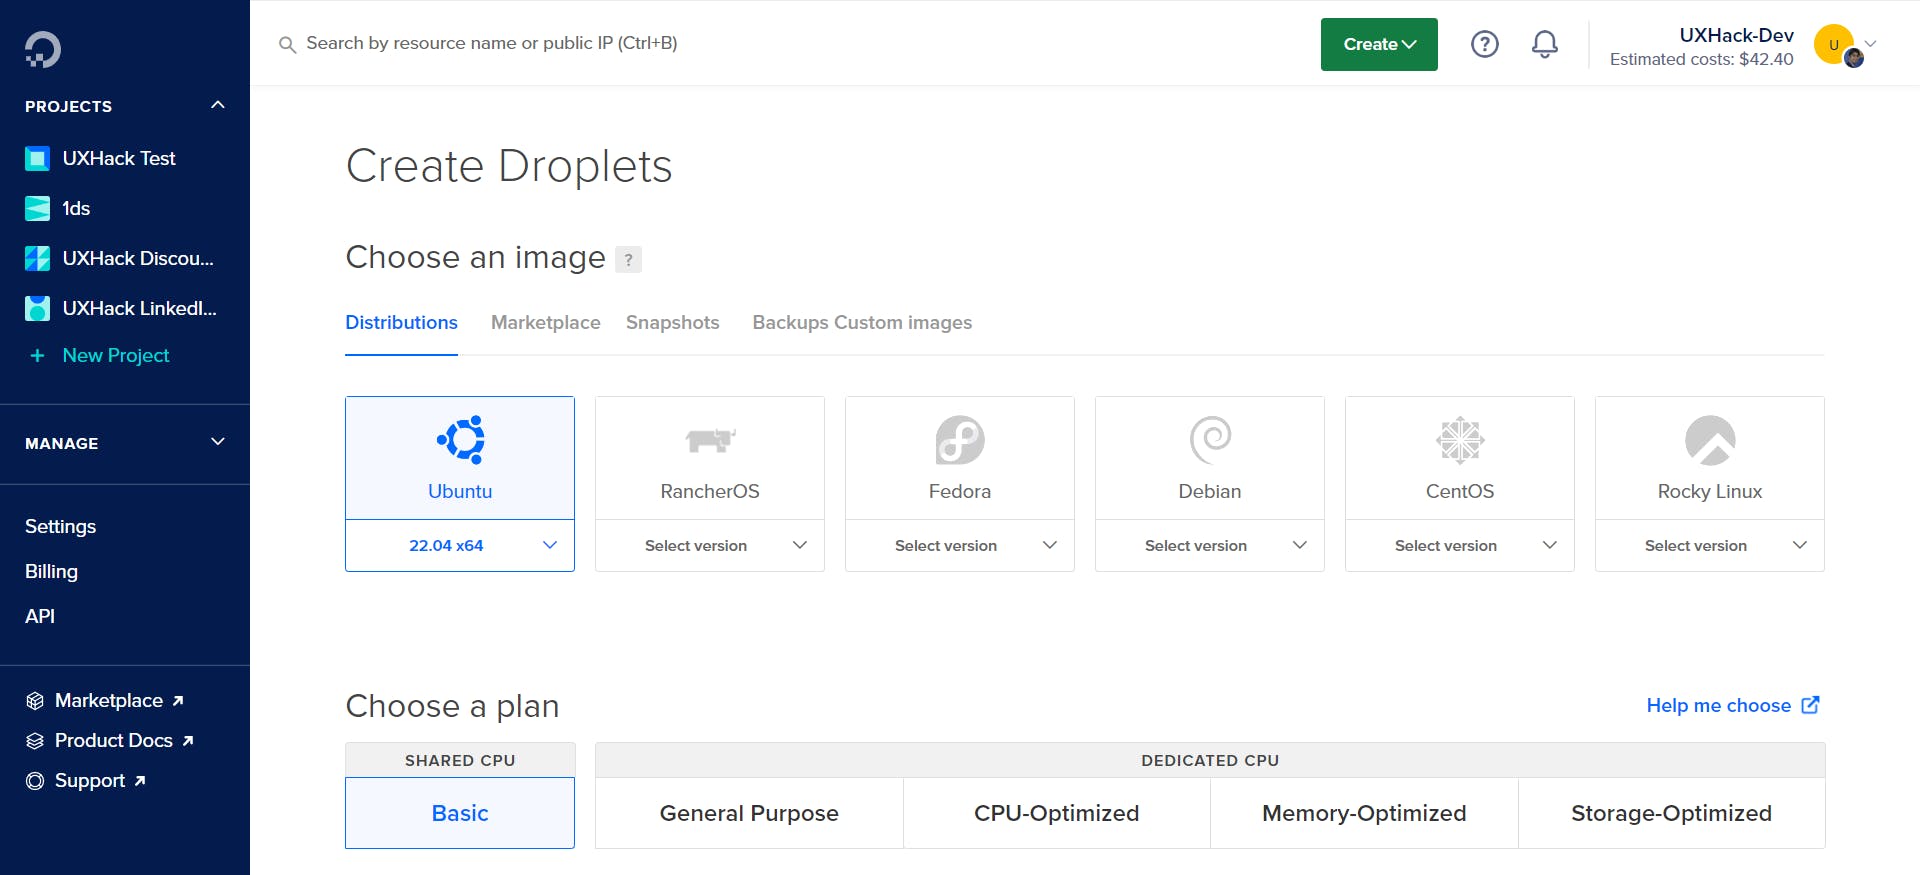Open the notifications bell
The image size is (1920, 875).
[x=1544, y=44]
